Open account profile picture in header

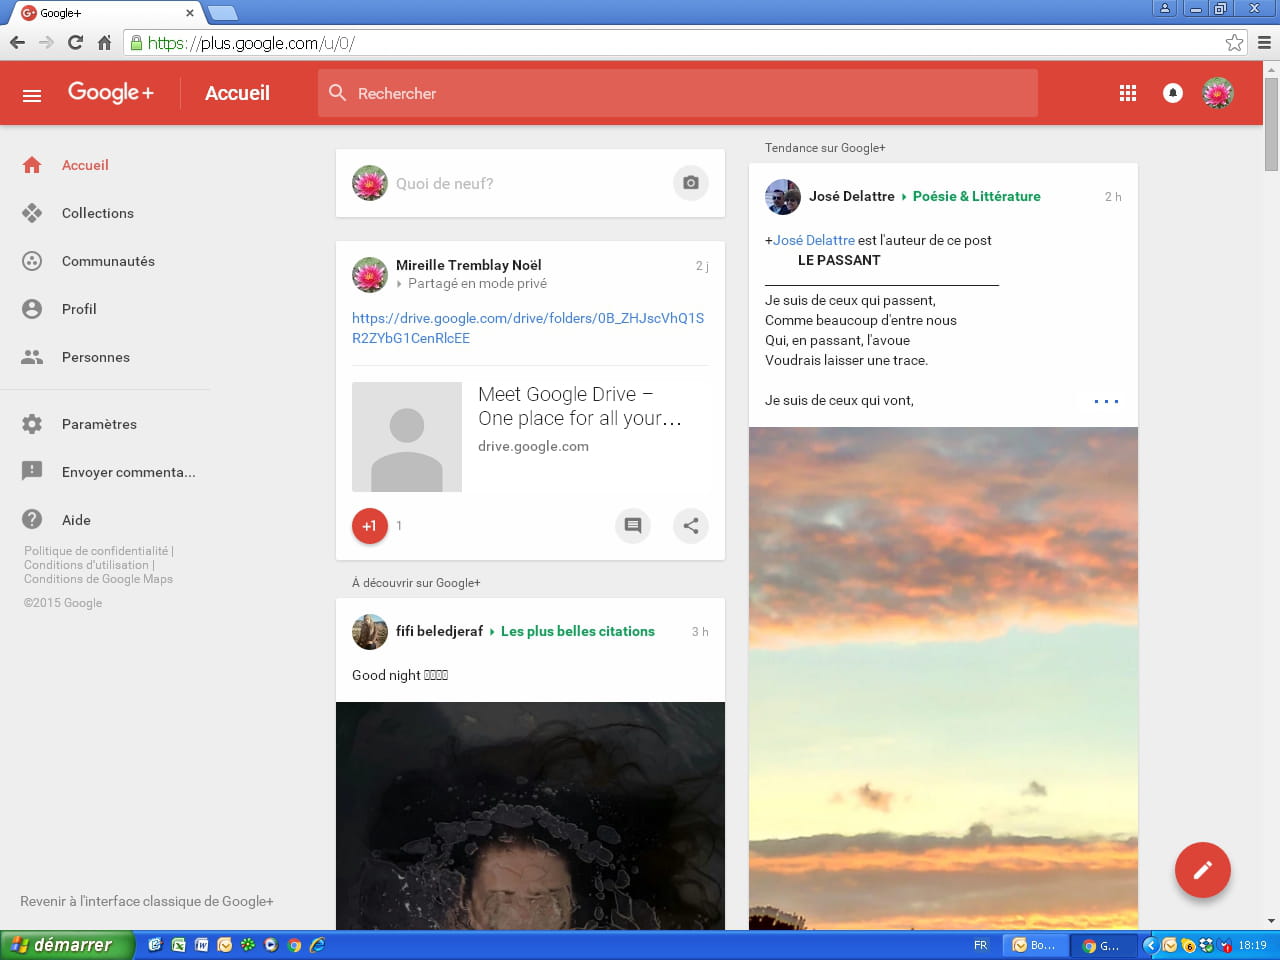pyautogui.click(x=1218, y=93)
